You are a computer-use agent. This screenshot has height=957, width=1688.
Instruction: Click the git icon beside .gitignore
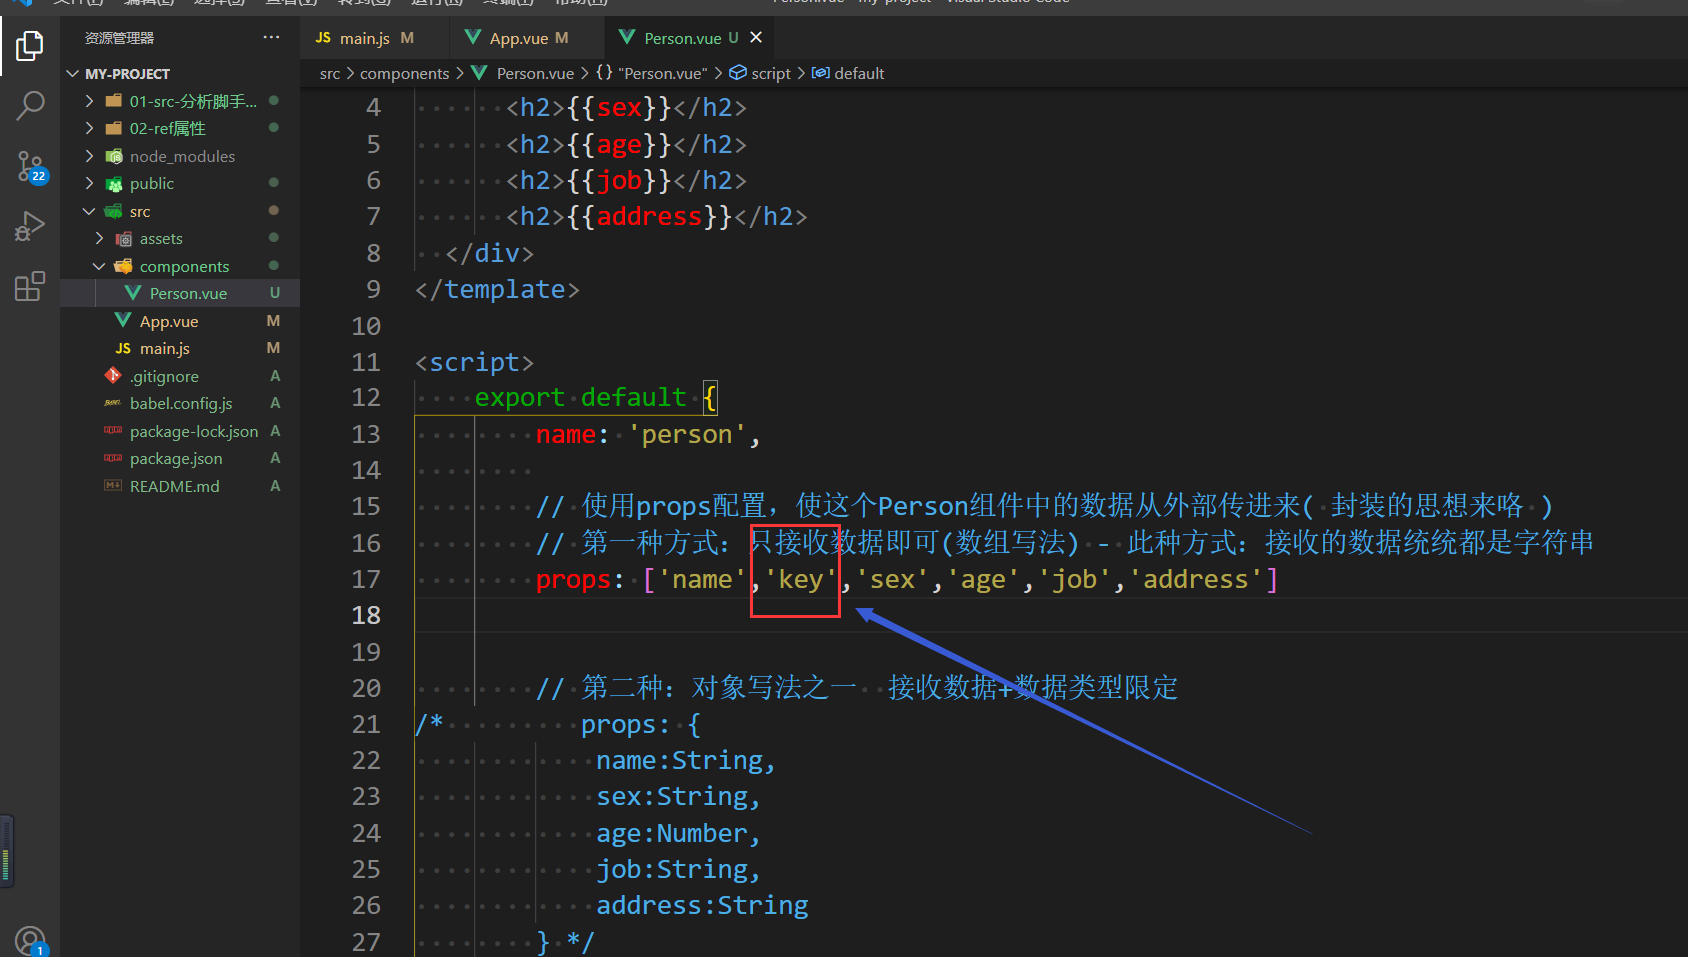pyautogui.click(x=113, y=375)
